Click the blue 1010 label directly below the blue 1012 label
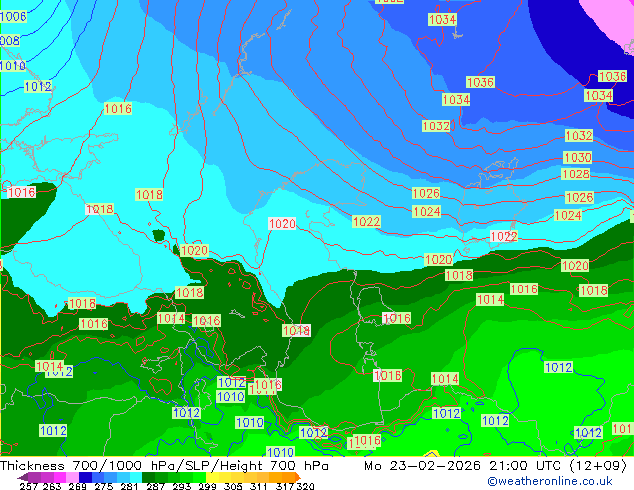634x490 pixels. (x=230, y=397)
